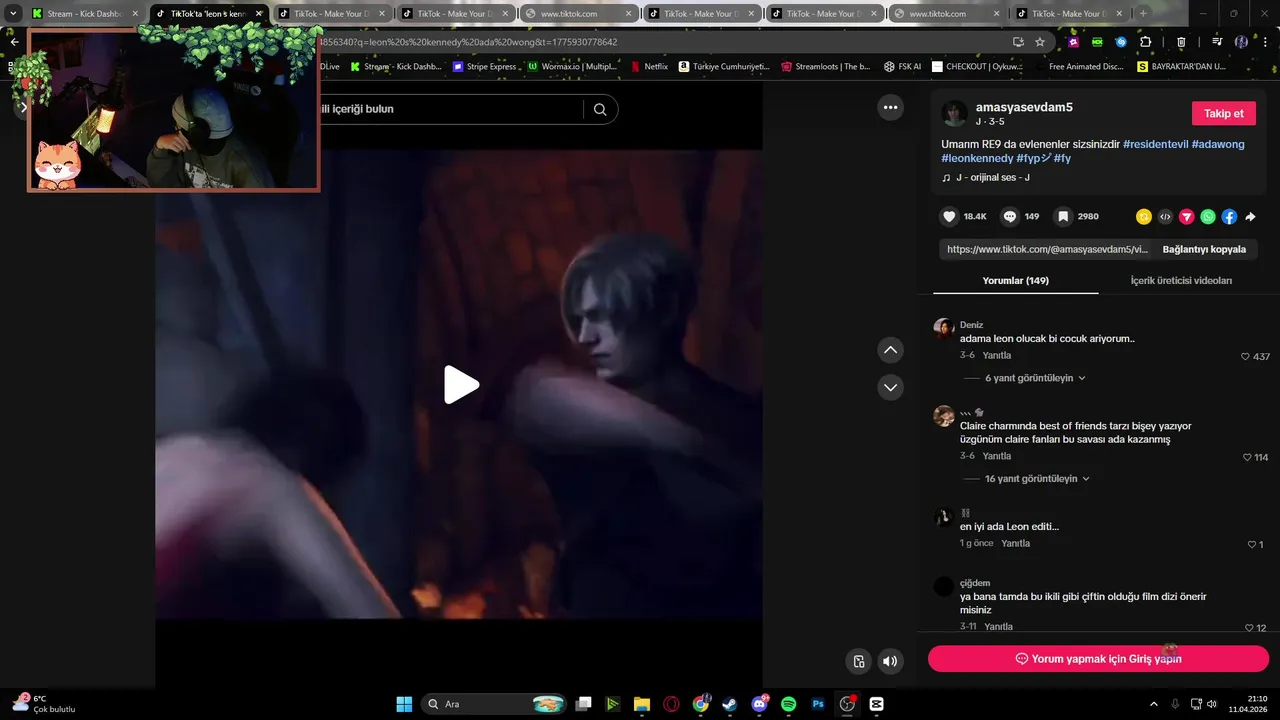Like the video with the heart icon
The height and width of the screenshot is (720, 1280).
(949, 216)
